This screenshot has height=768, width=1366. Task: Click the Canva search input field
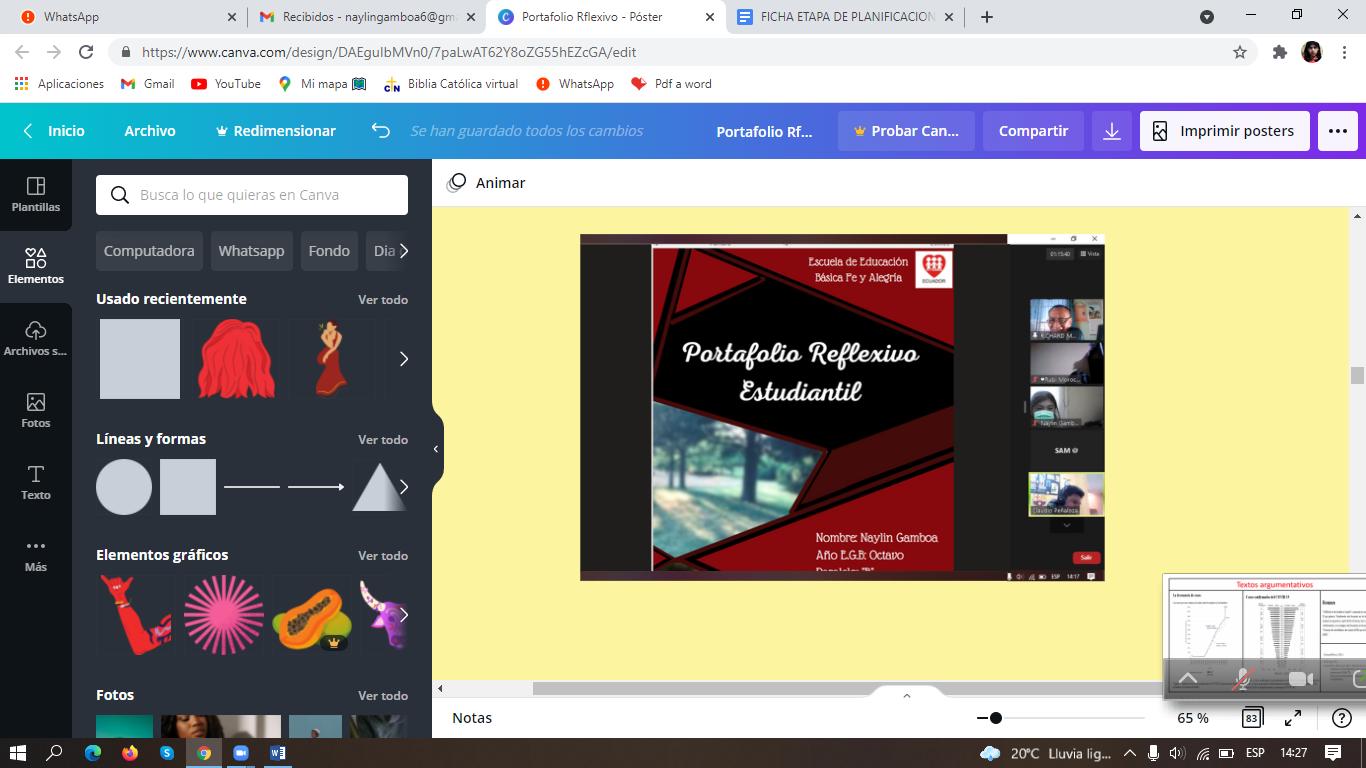pyautogui.click(x=252, y=195)
